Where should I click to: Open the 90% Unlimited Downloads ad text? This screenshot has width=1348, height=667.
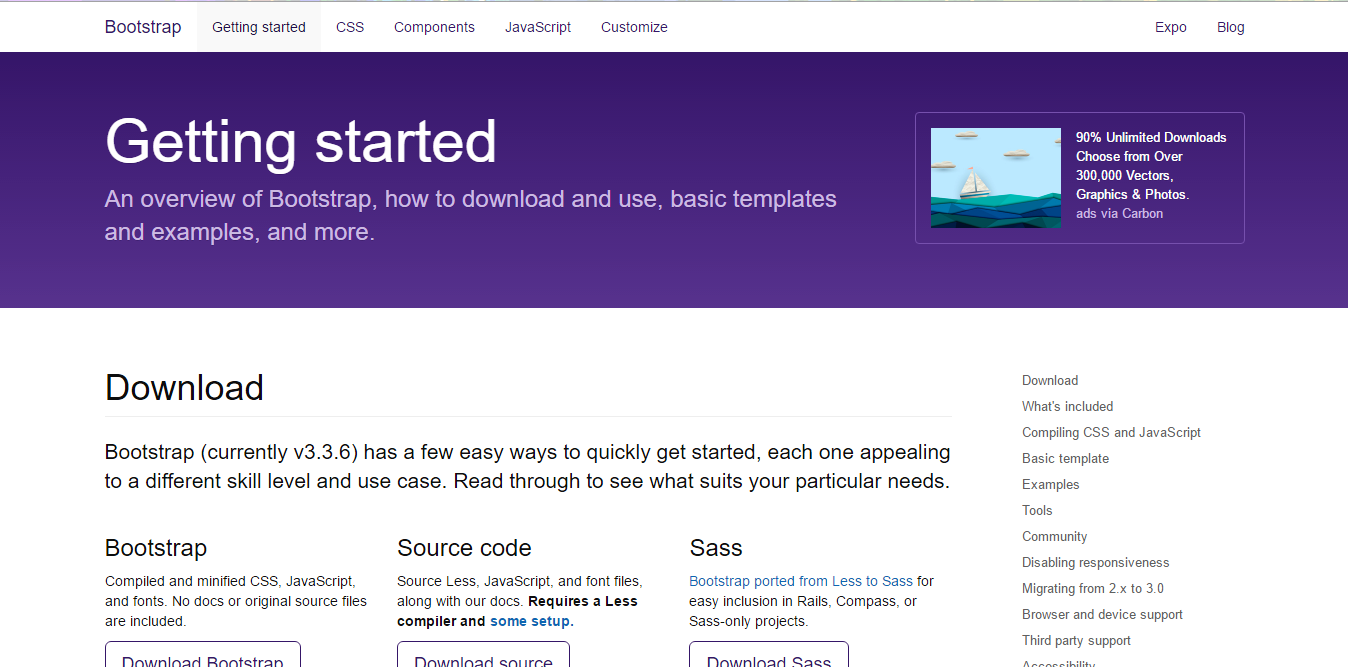click(x=1151, y=166)
